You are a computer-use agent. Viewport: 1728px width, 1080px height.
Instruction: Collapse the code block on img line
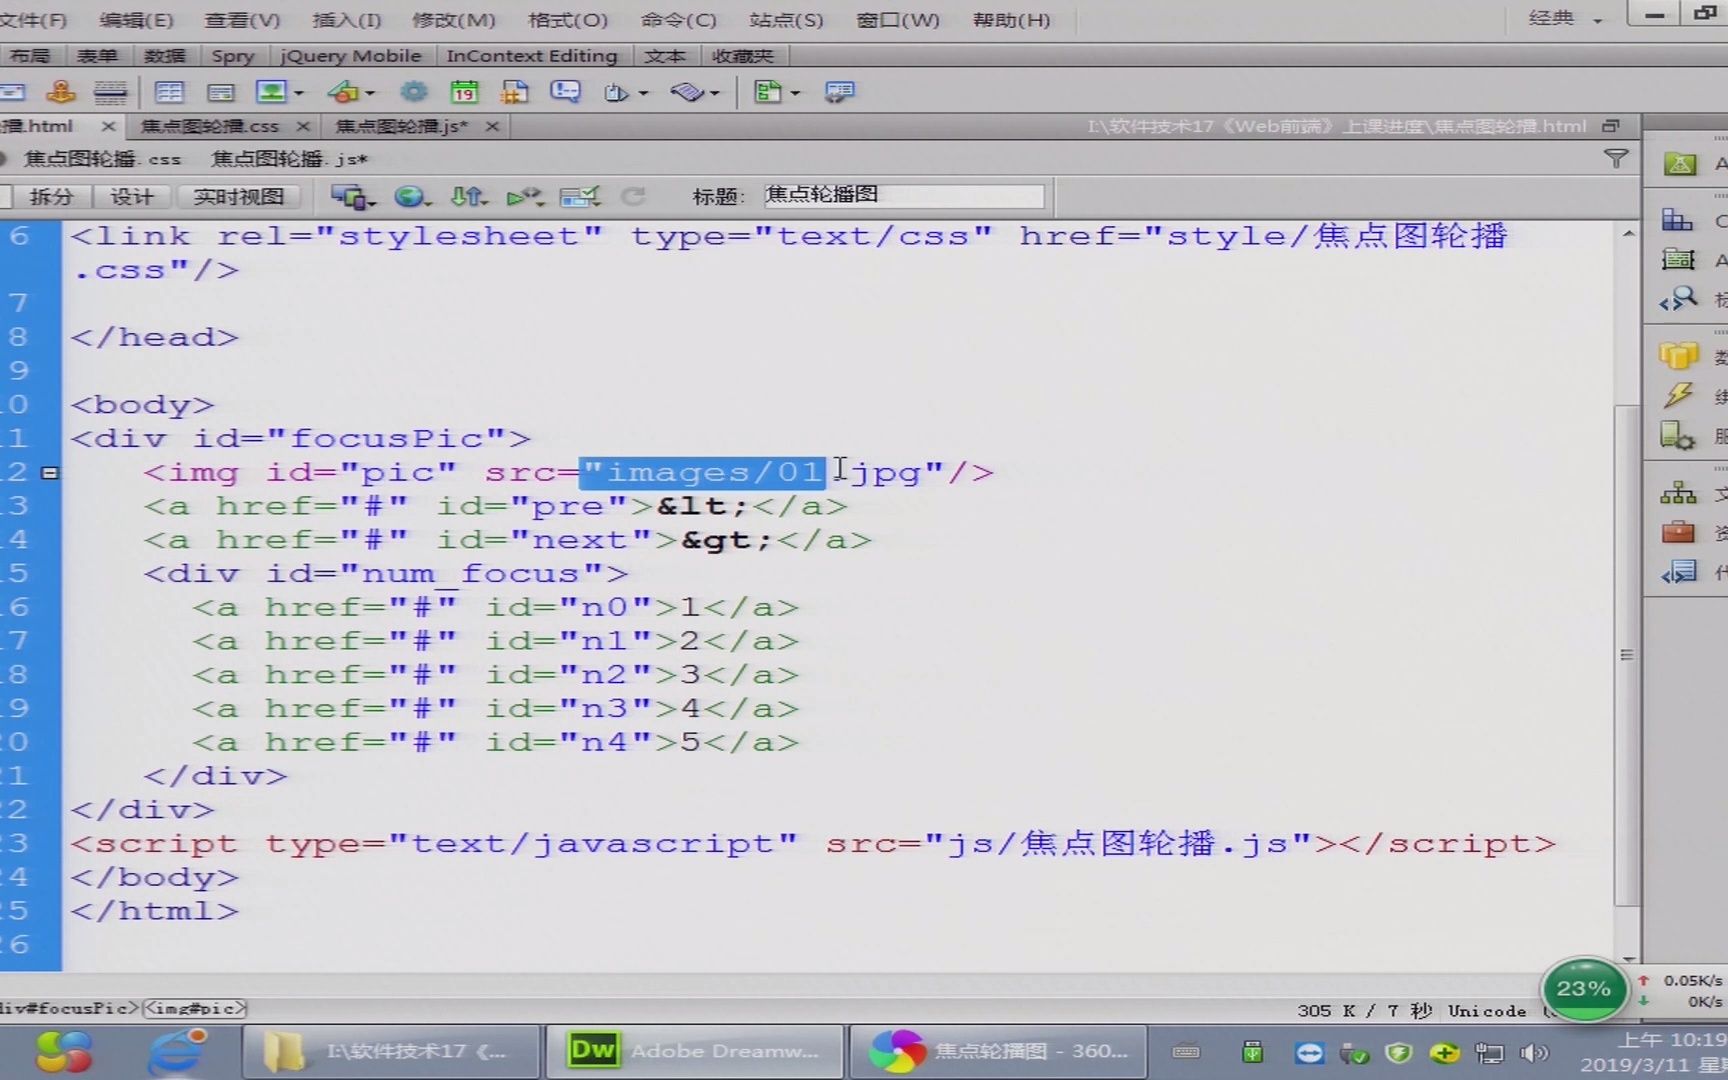click(49, 472)
